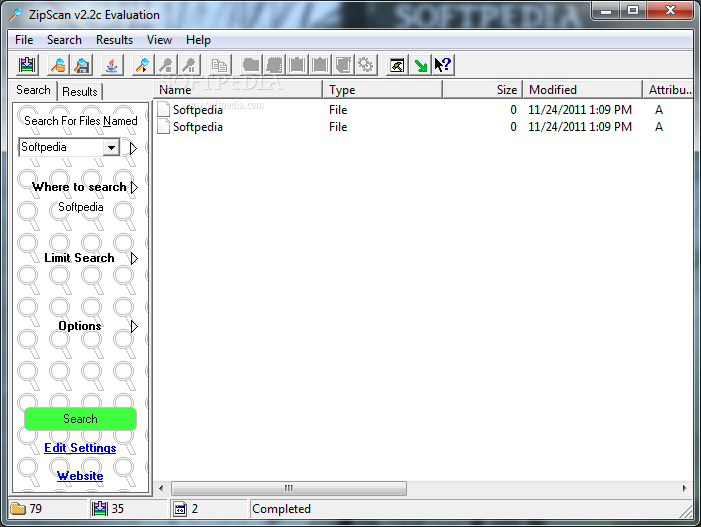Expand the Where to search section
This screenshot has width=701, height=527.
click(x=134, y=187)
